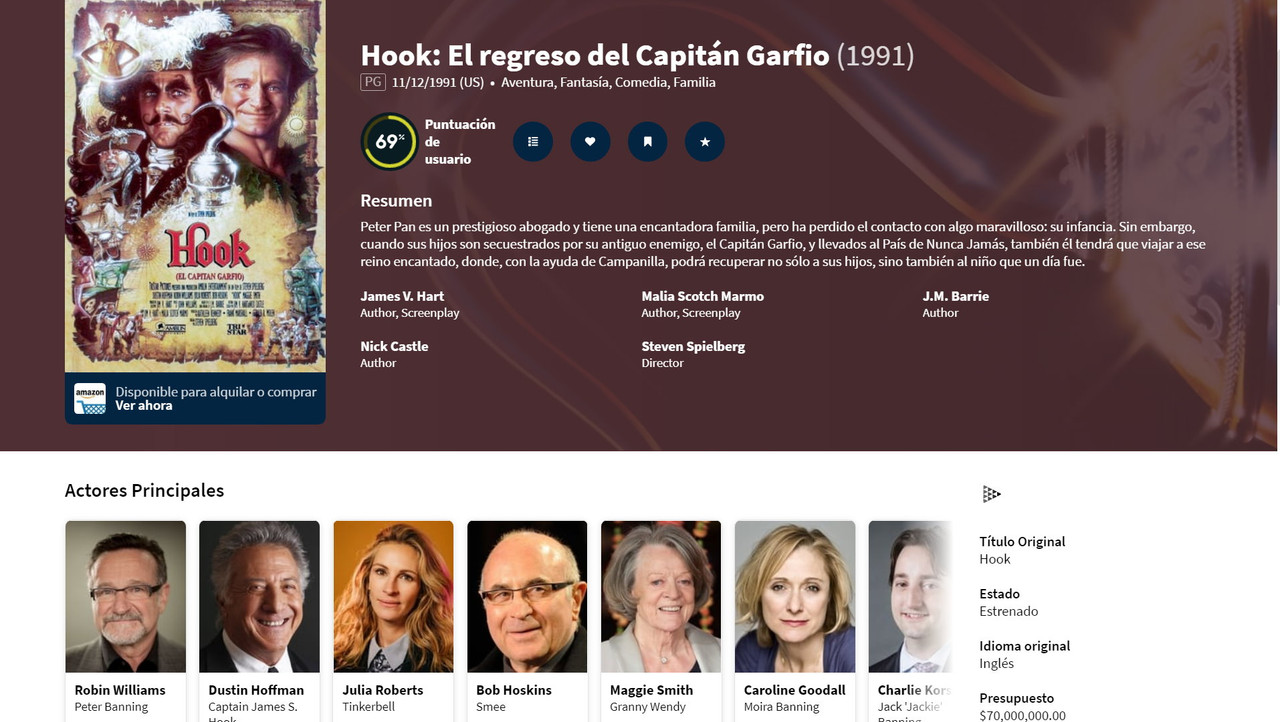Screen dimensions: 1280x722
Task: Rate the movie using the star icon
Action: click(705, 142)
